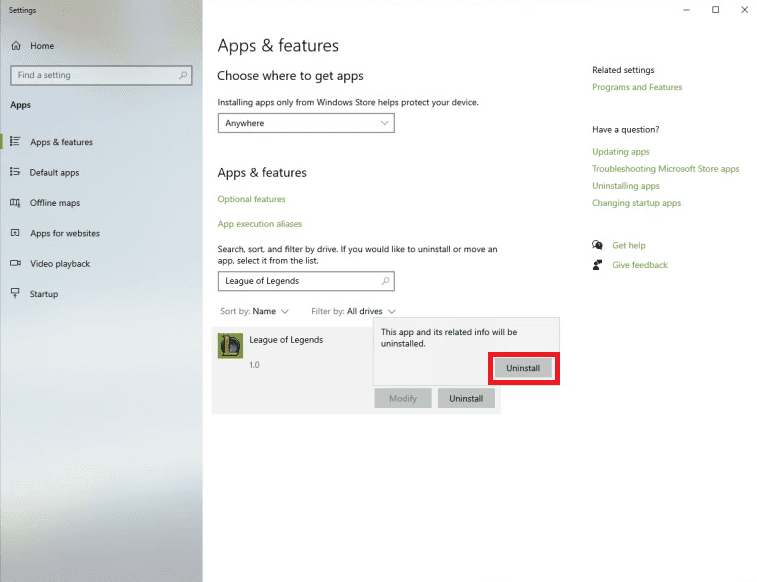Focus the Find a setting search field
This screenshot has width=757, height=582.
coord(101,75)
